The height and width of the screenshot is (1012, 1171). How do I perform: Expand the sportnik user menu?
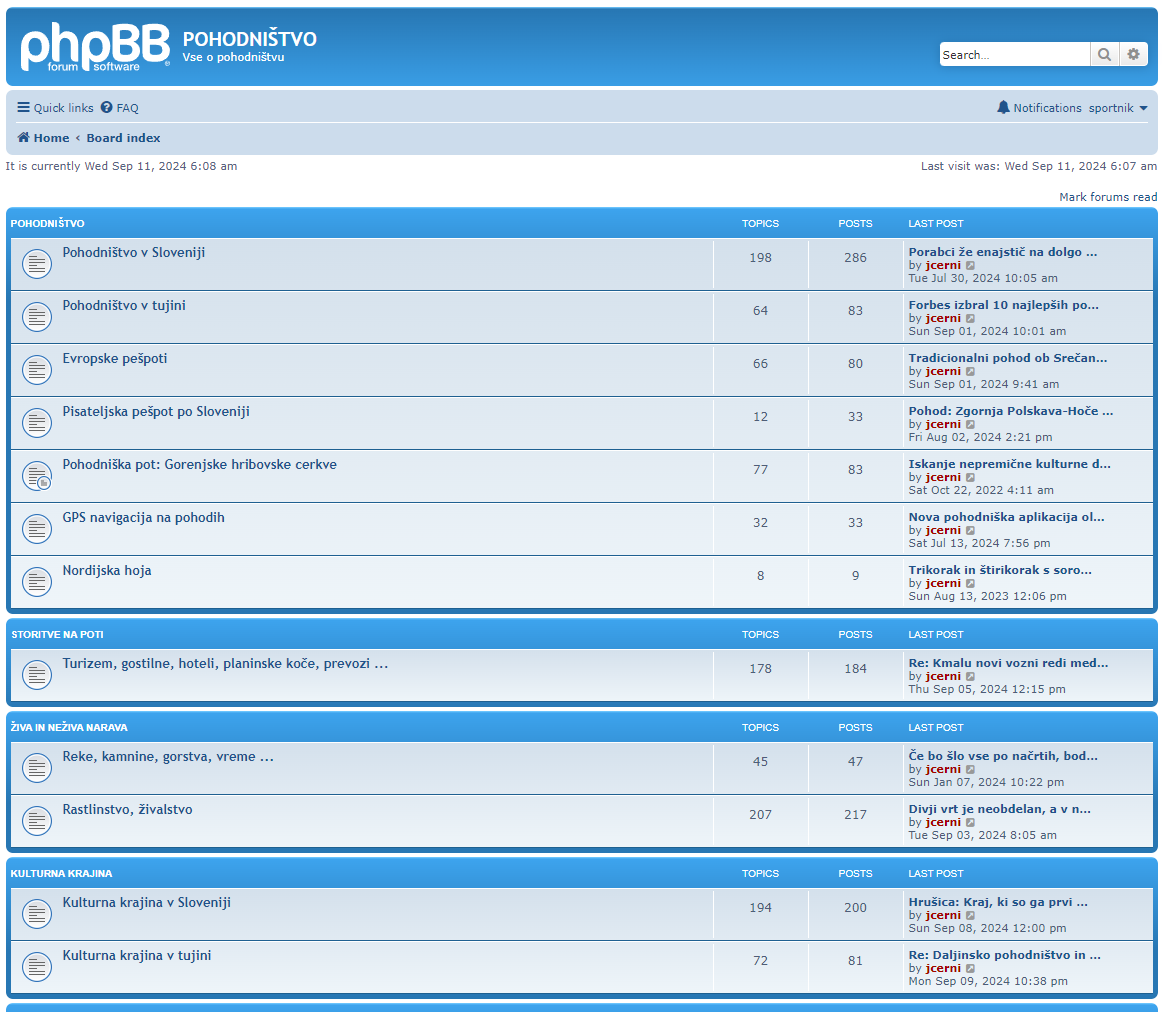(1118, 108)
